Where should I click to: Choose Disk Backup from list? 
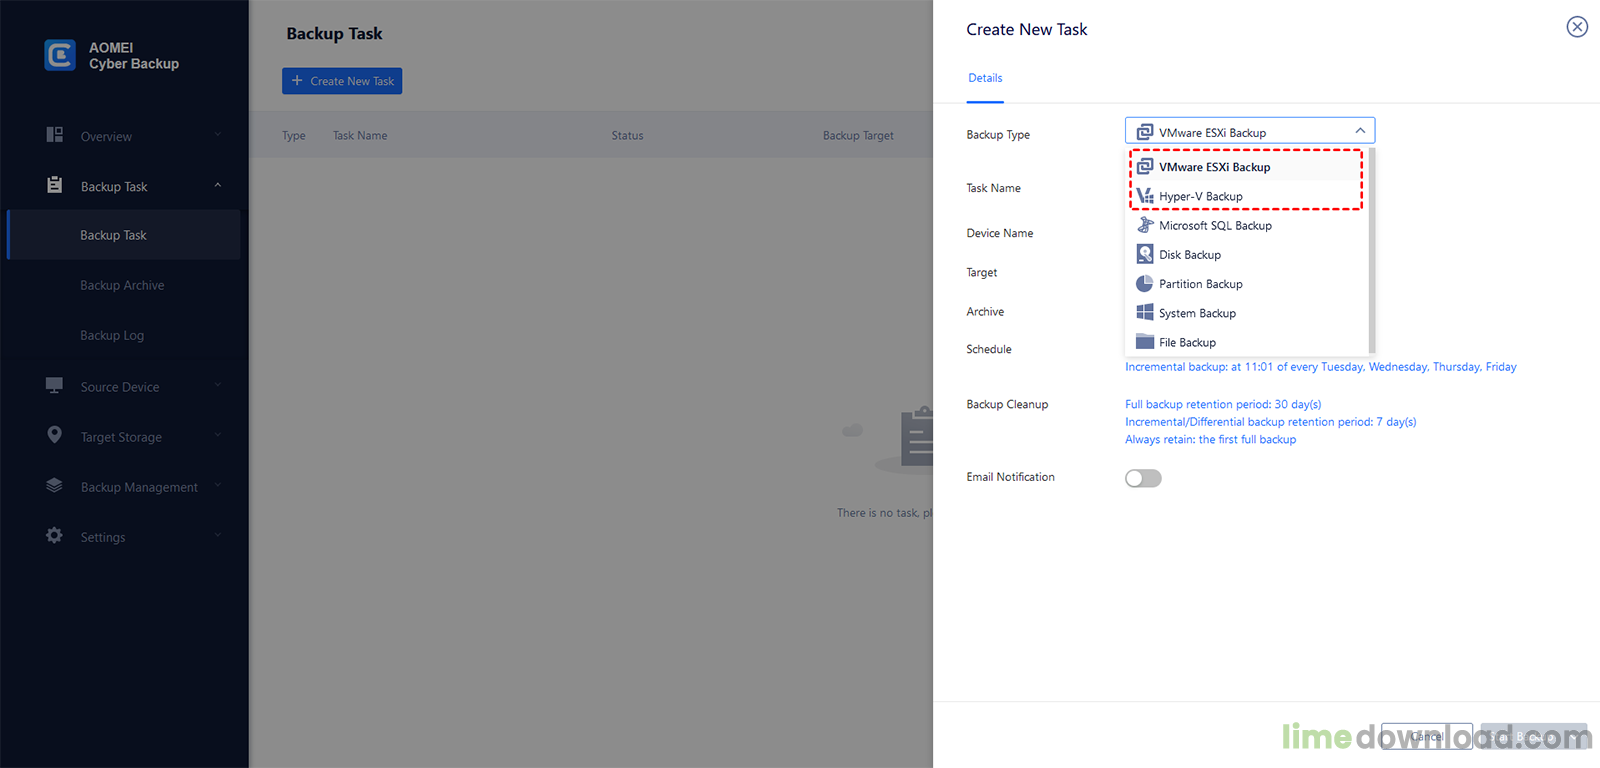[x=1246, y=254]
